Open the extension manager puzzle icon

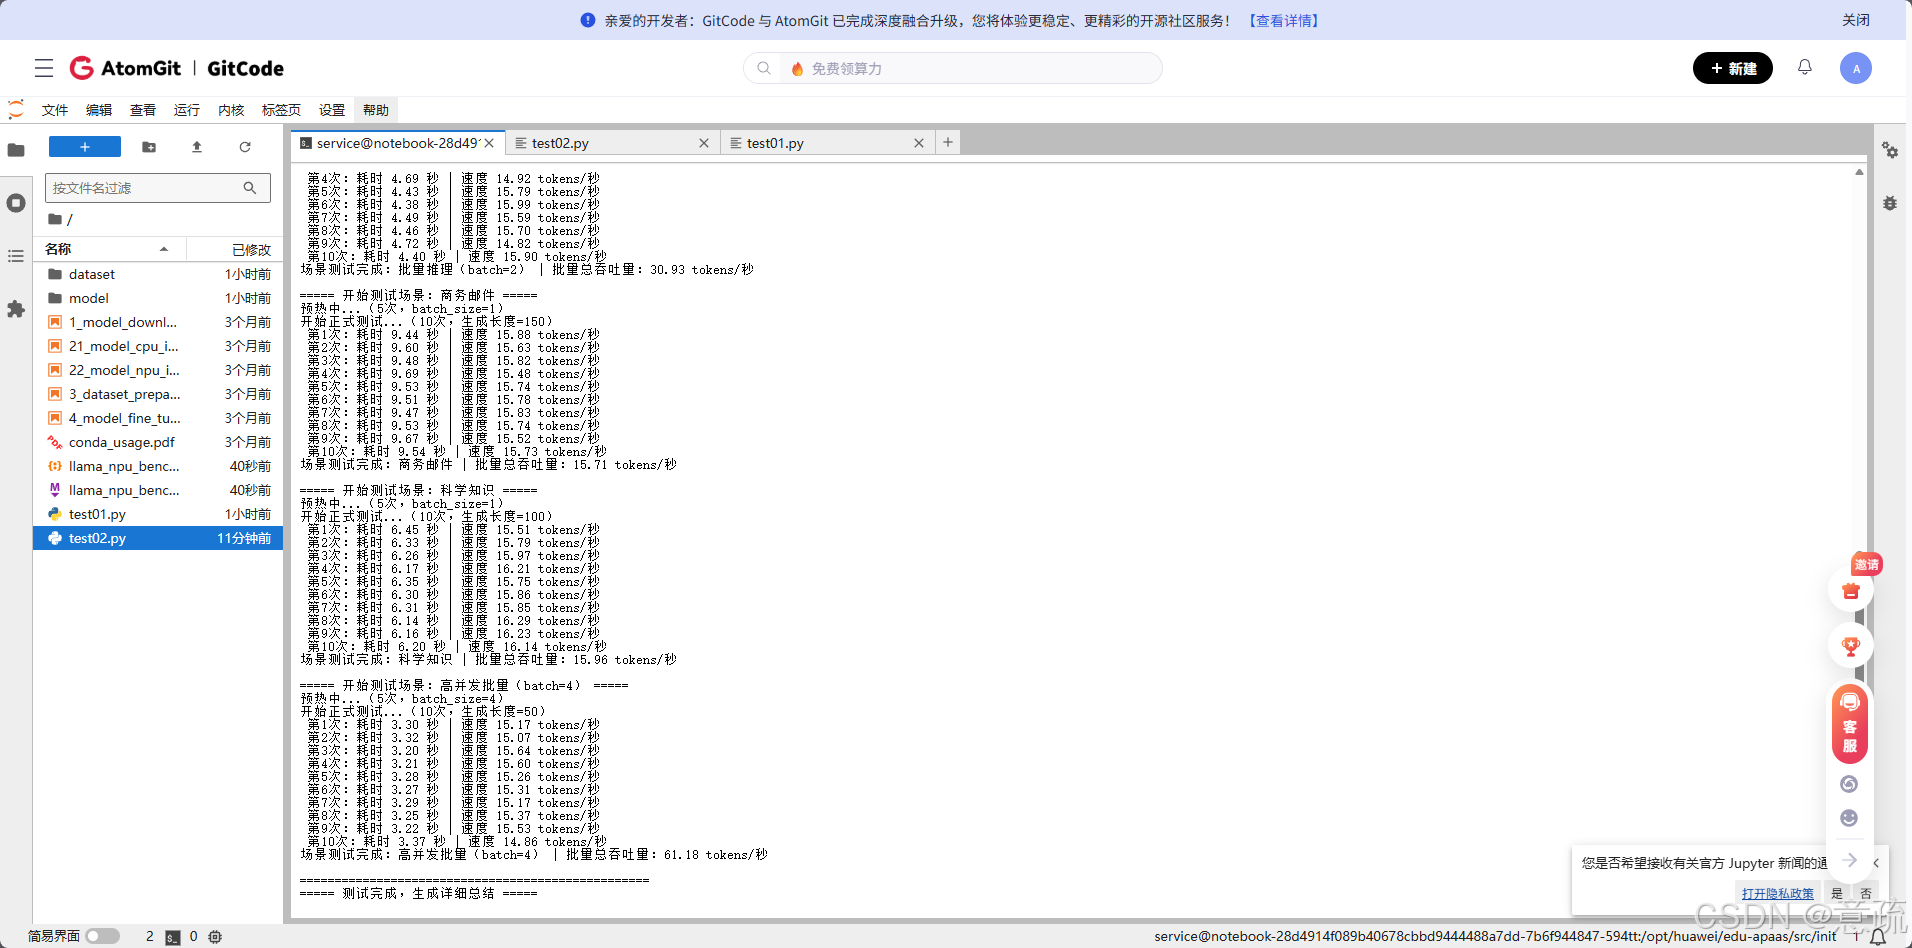click(x=16, y=309)
